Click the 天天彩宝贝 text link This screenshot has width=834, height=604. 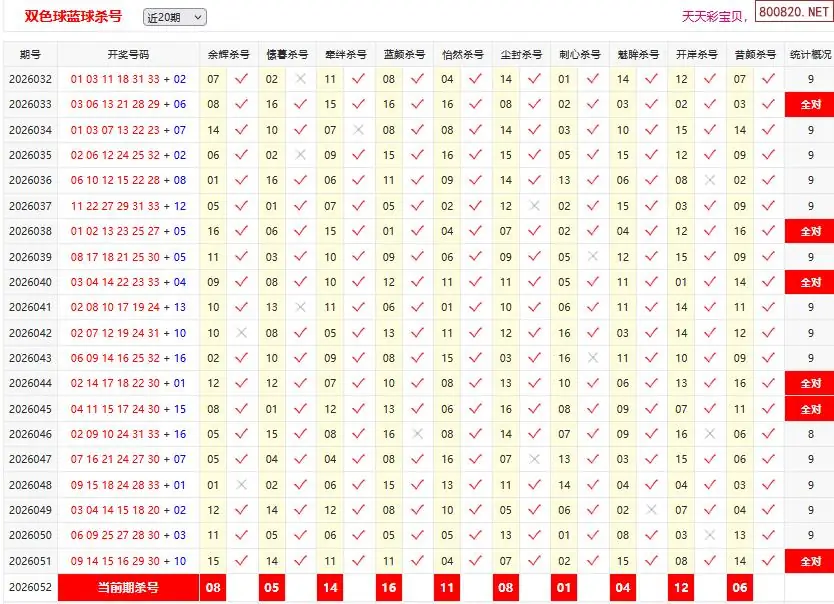[712, 16]
